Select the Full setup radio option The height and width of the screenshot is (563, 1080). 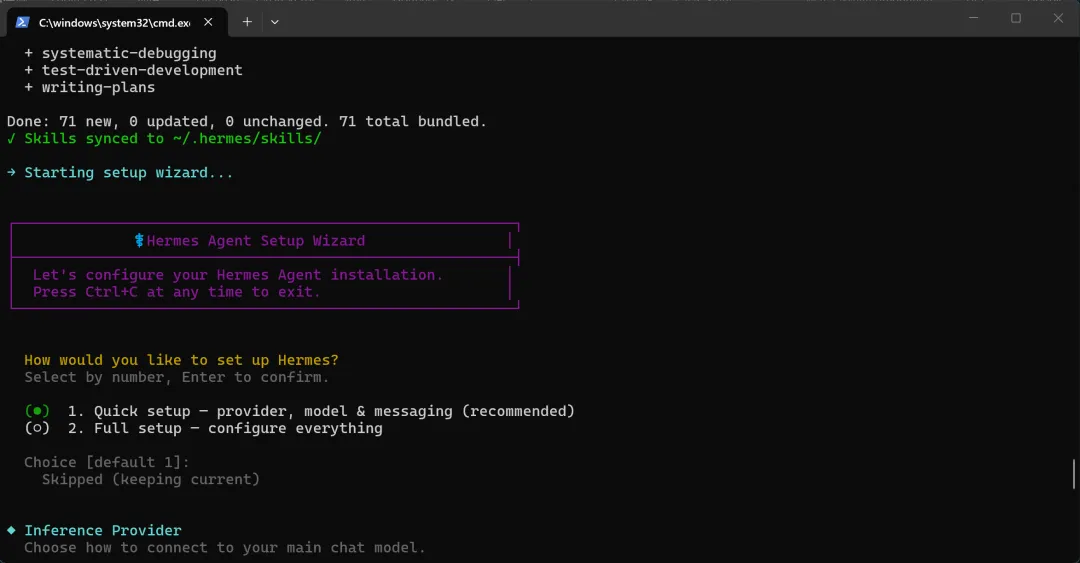pyautogui.click(x=37, y=429)
